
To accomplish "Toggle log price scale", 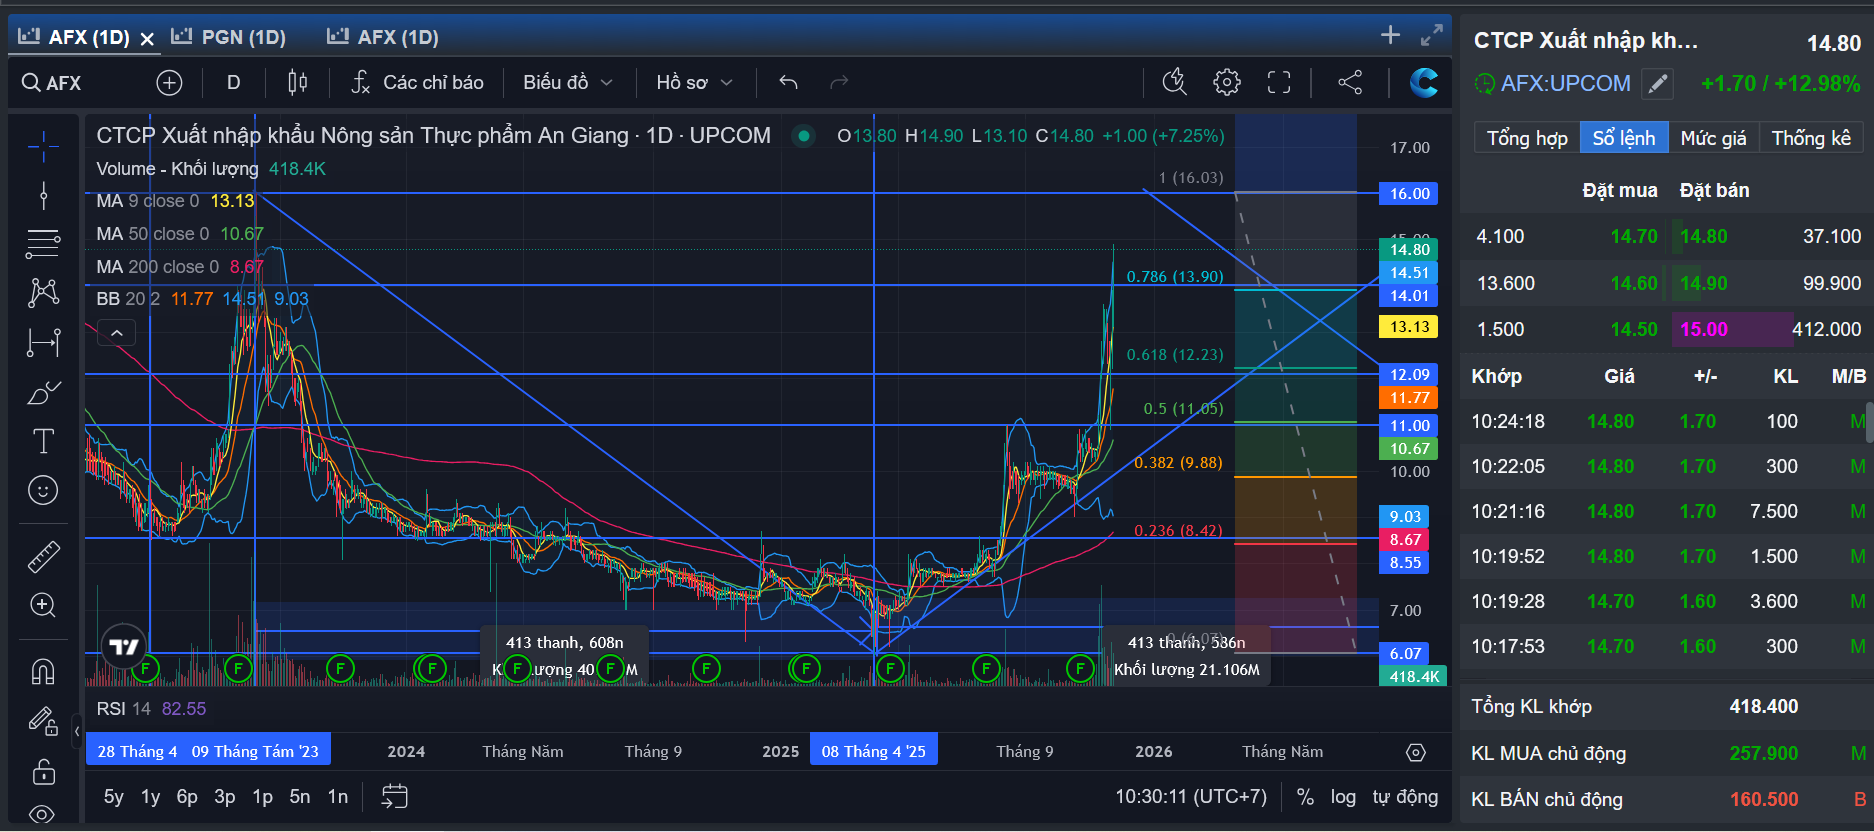I will [x=1343, y=797].
